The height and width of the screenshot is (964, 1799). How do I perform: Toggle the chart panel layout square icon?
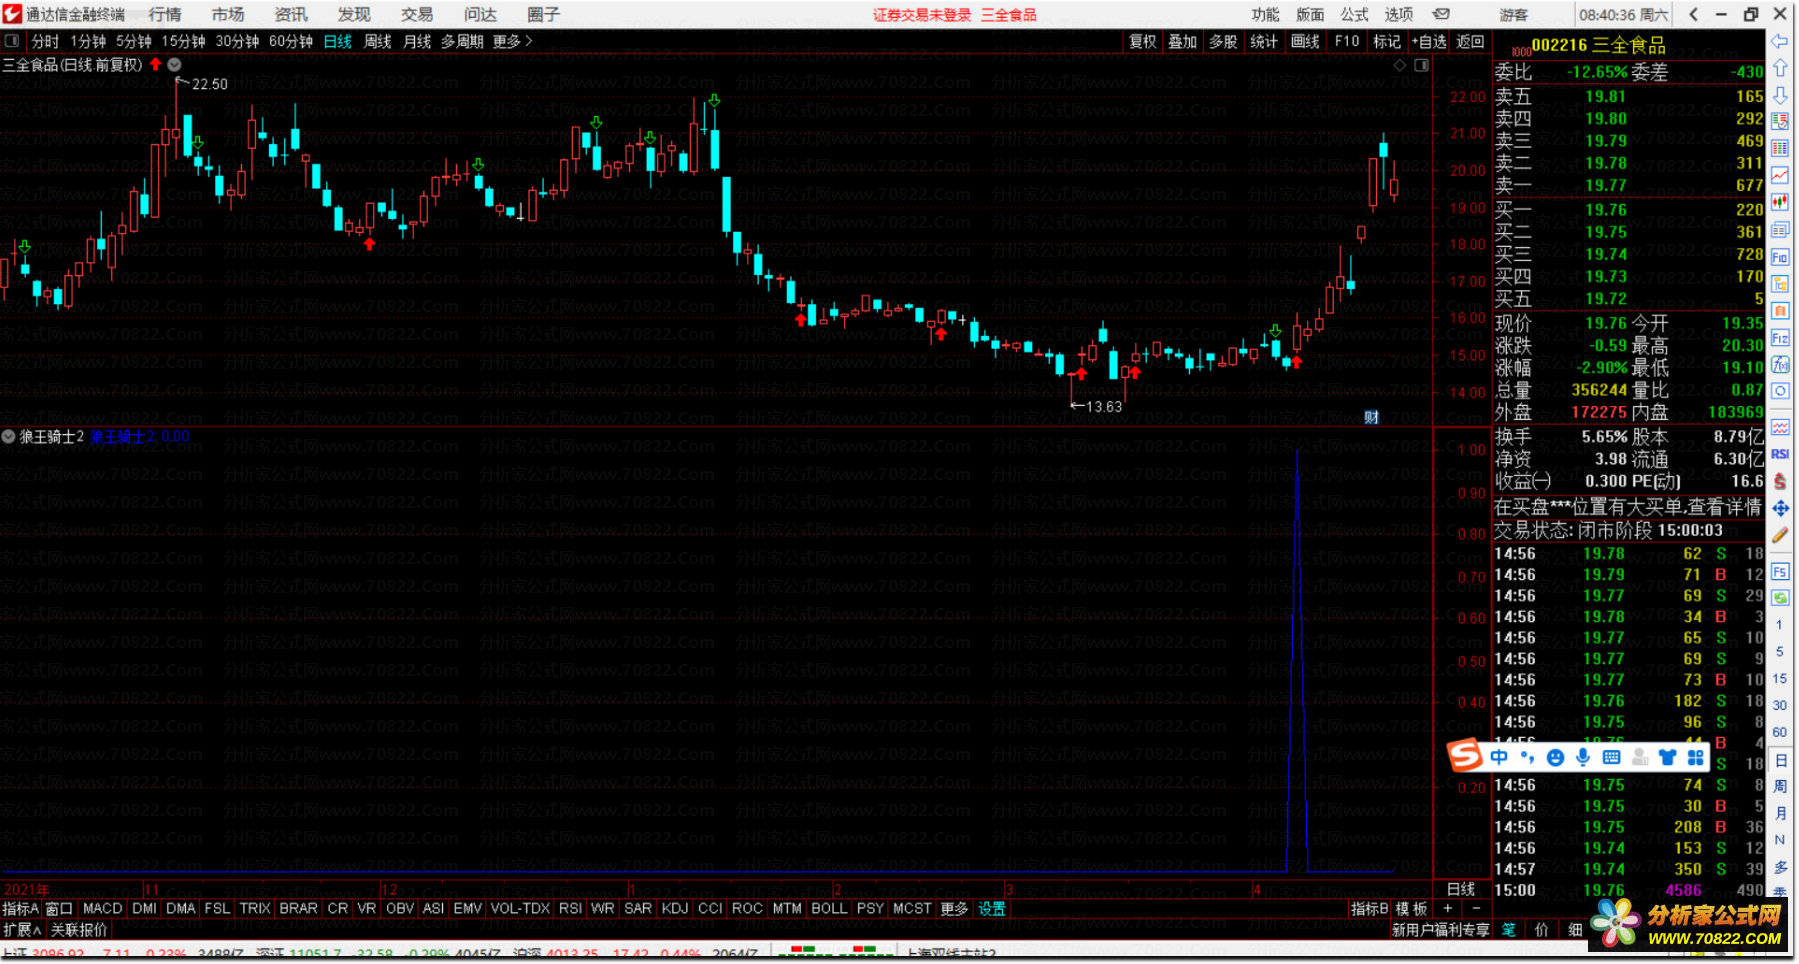(x=1421, y=65)
